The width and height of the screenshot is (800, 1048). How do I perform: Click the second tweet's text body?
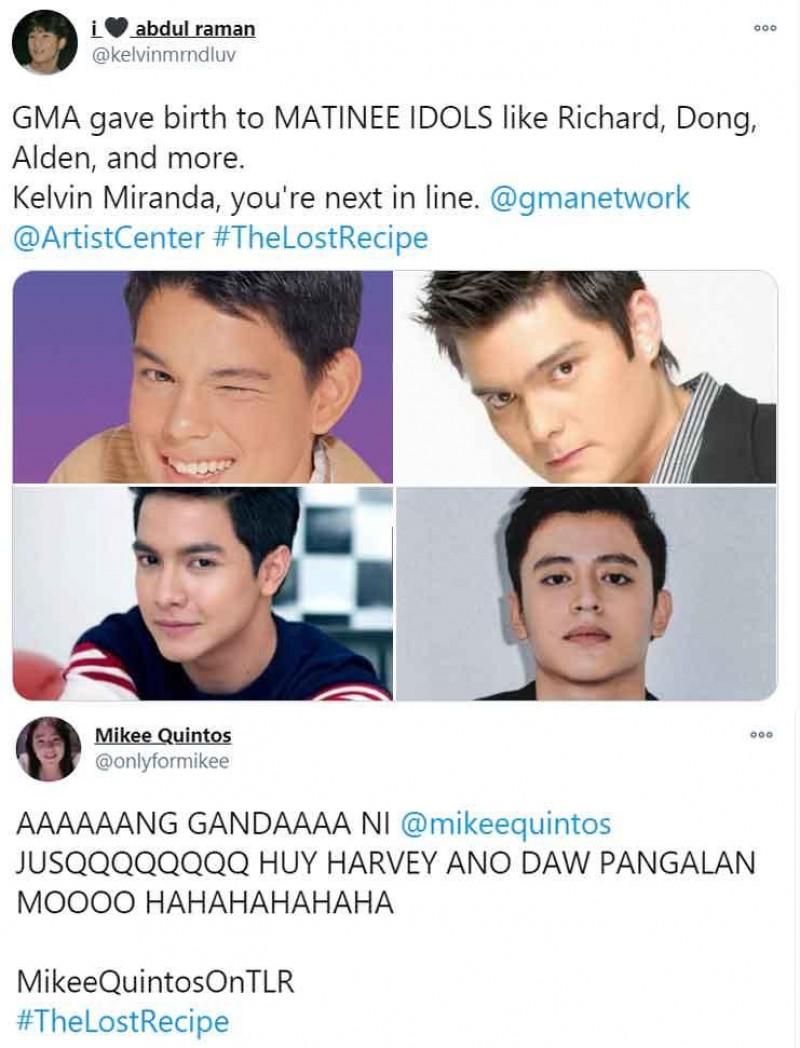[x=386, y=863]
